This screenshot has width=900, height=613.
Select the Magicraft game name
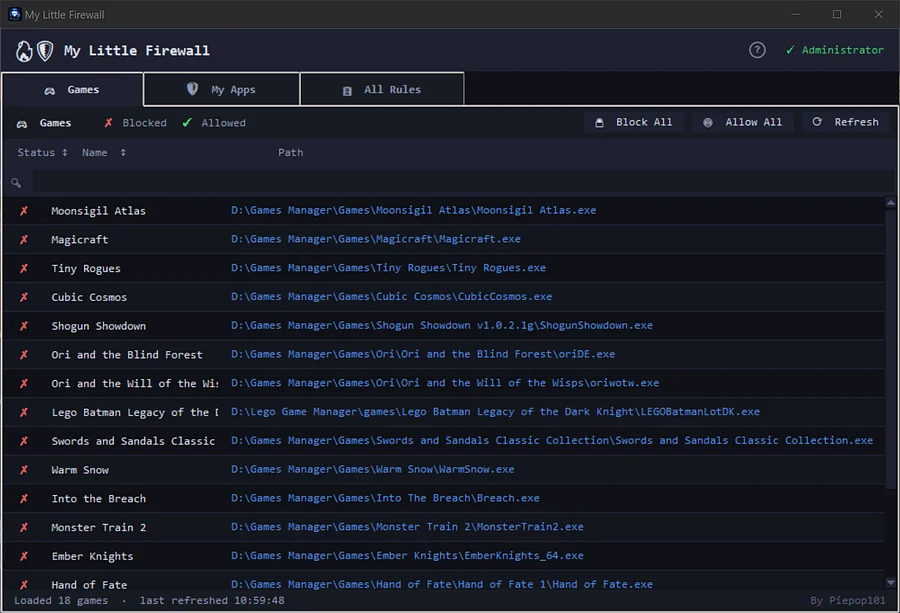pos(79,239)
